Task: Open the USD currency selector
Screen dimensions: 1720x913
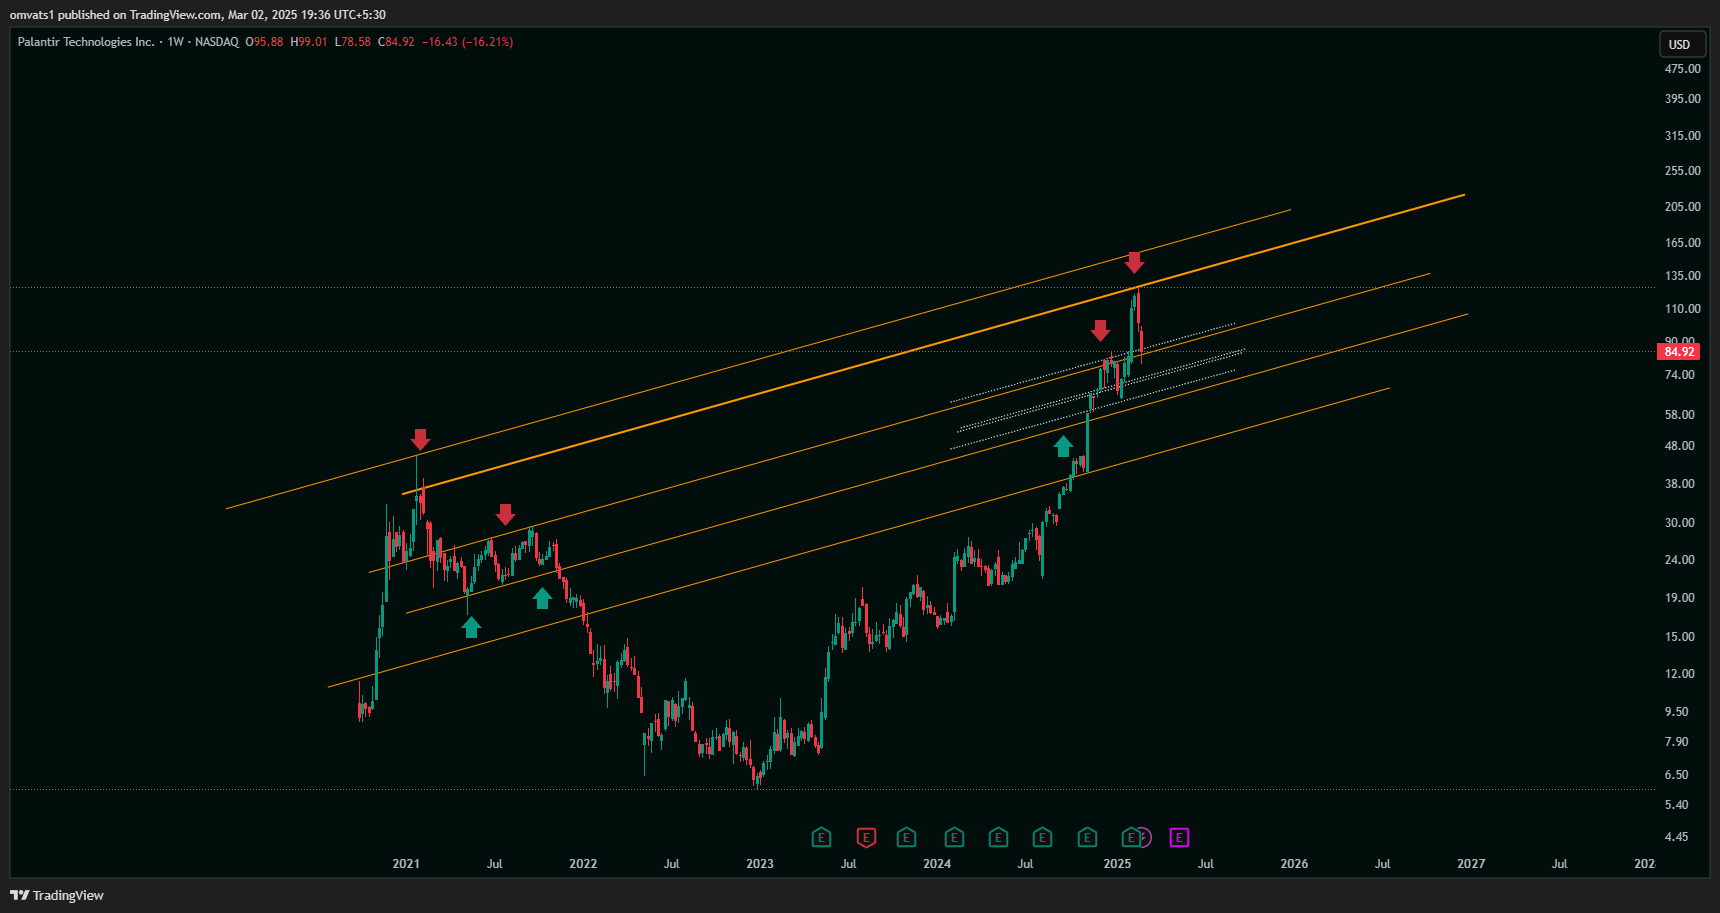Action: click(x=1680, y=44)
